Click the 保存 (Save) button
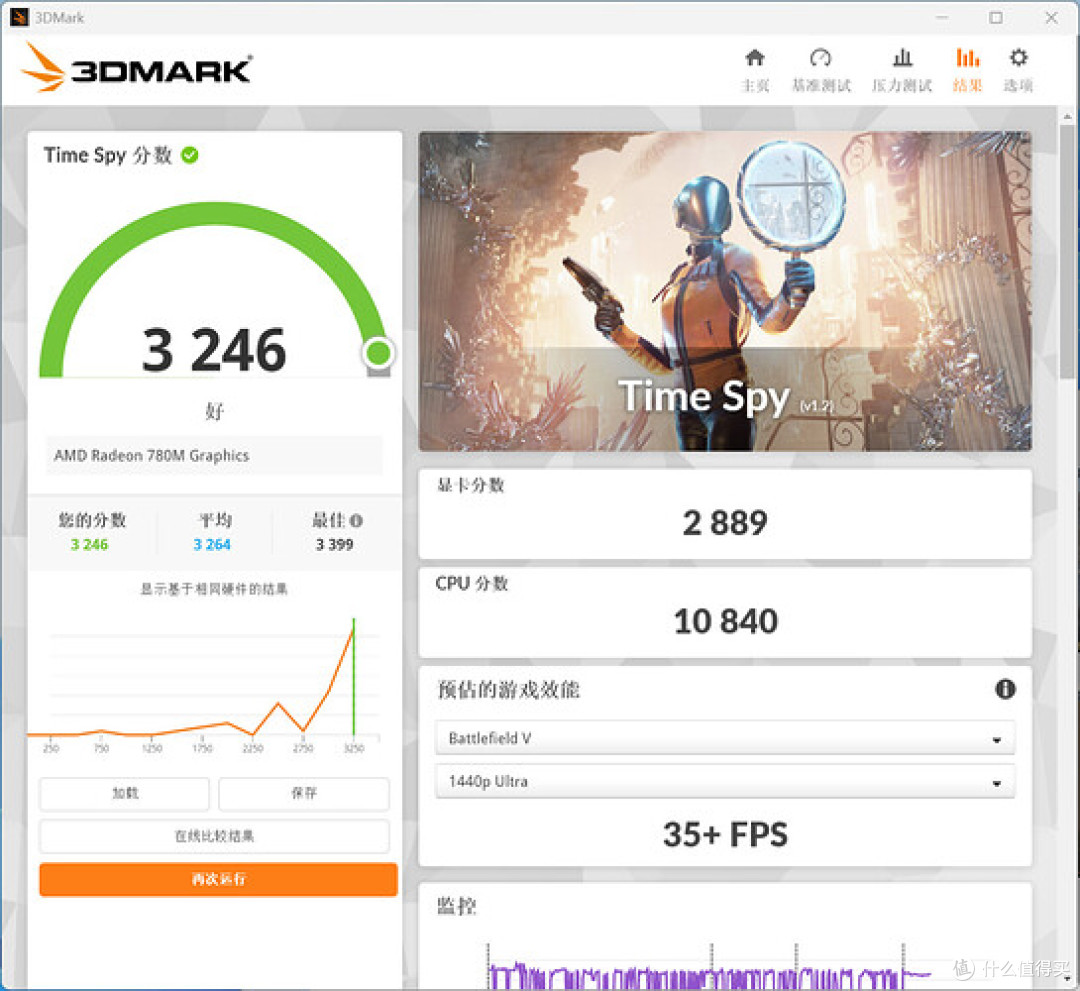 304,793
